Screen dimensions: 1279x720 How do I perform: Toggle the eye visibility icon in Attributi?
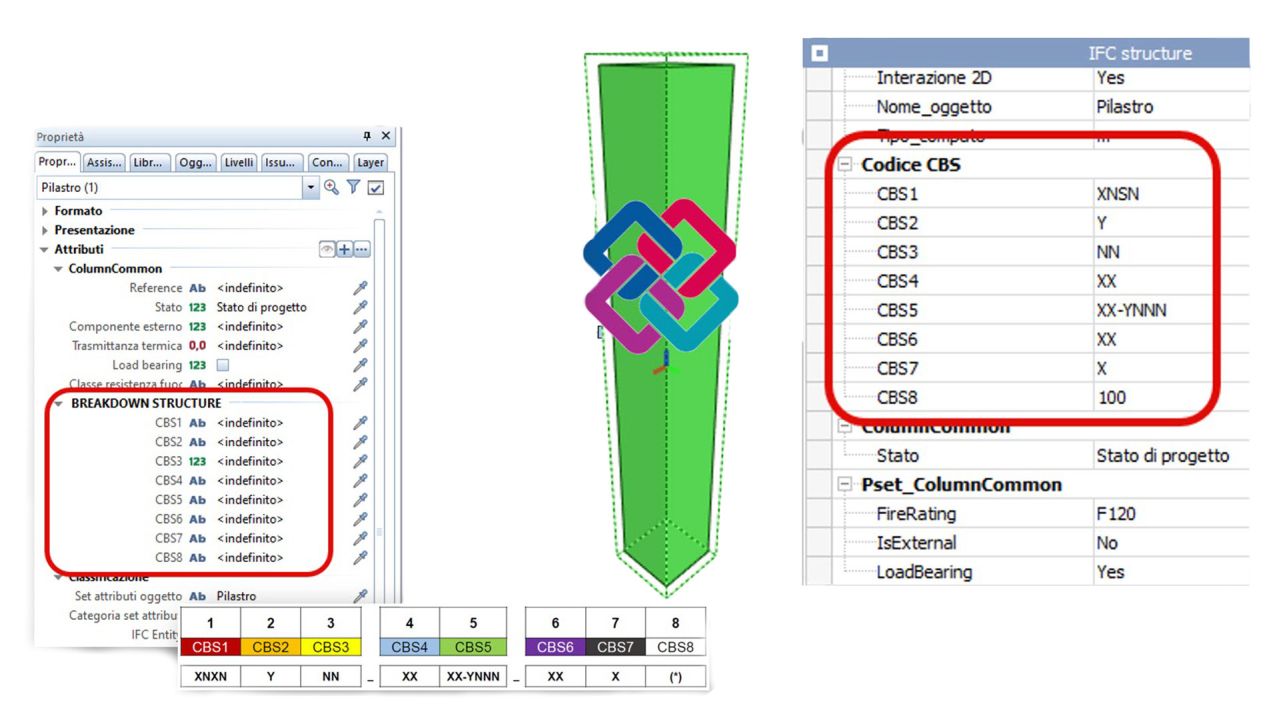tap(327, 249)
